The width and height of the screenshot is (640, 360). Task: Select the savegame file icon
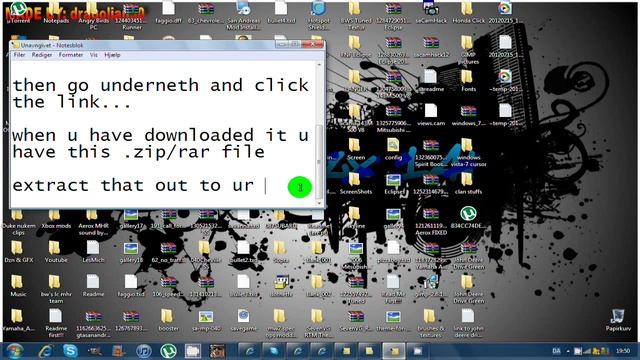(x=243, y=320)
